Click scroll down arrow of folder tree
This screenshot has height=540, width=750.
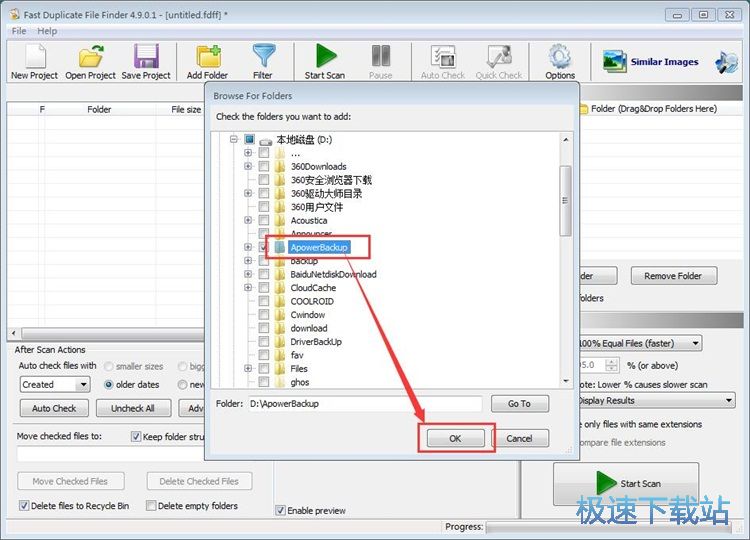click(566, 381)
